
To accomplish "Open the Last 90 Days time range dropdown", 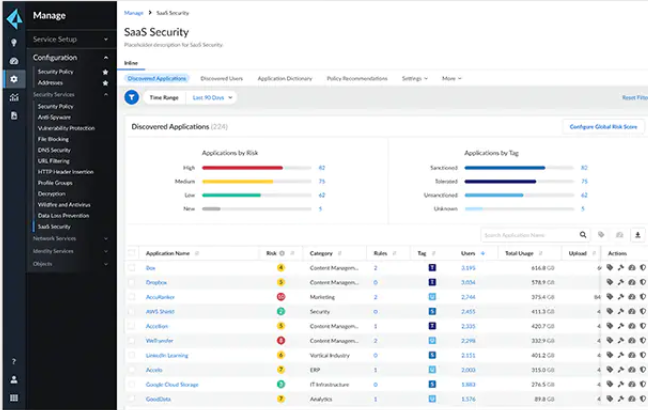I will [212, 98].
